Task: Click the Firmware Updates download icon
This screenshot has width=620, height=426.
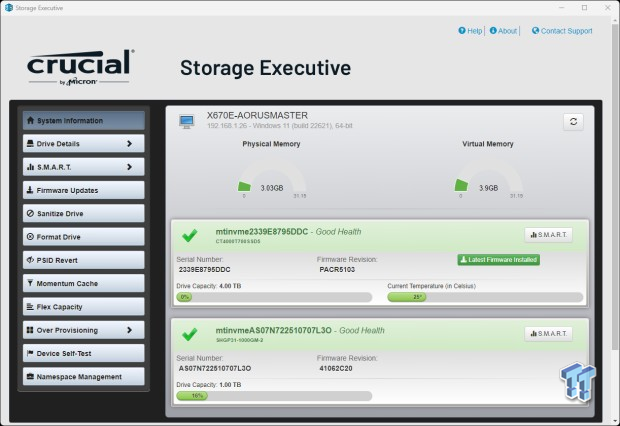Action: [30, 190]
